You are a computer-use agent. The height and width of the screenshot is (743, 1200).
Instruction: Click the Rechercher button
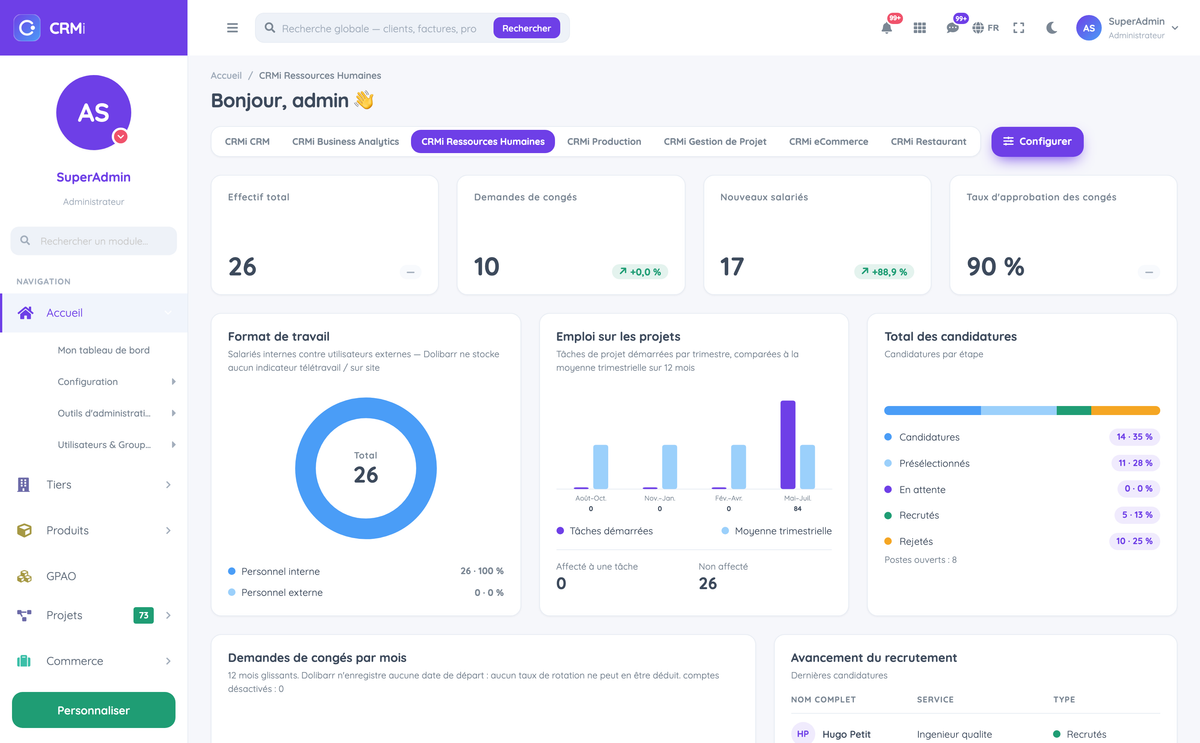(526, 28)
